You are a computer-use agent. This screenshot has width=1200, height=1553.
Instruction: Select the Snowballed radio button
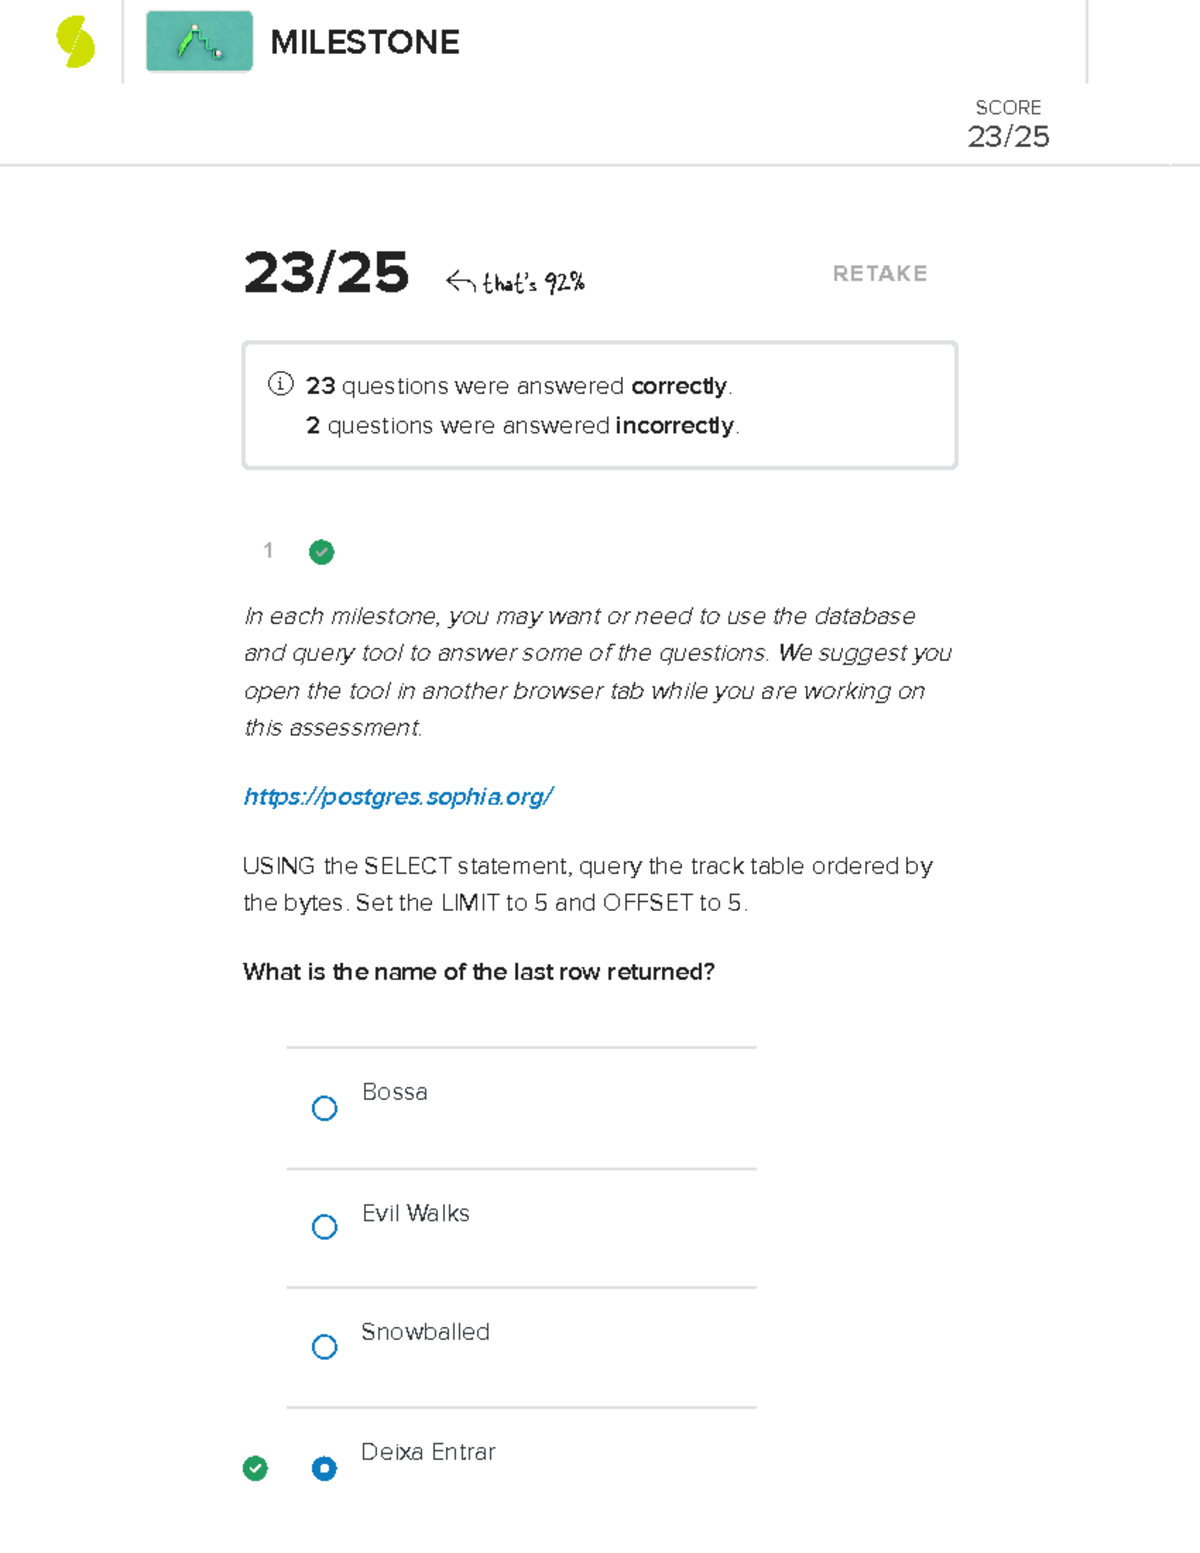point(324,1347)
